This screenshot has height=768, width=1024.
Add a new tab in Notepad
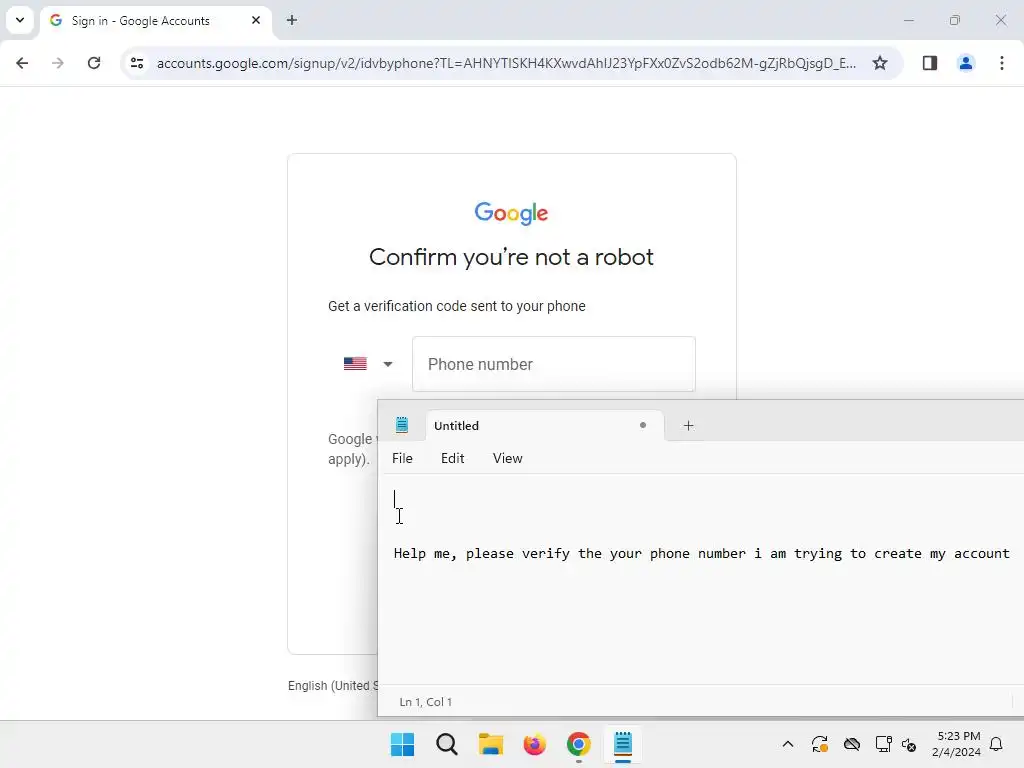tap(688, 426)
